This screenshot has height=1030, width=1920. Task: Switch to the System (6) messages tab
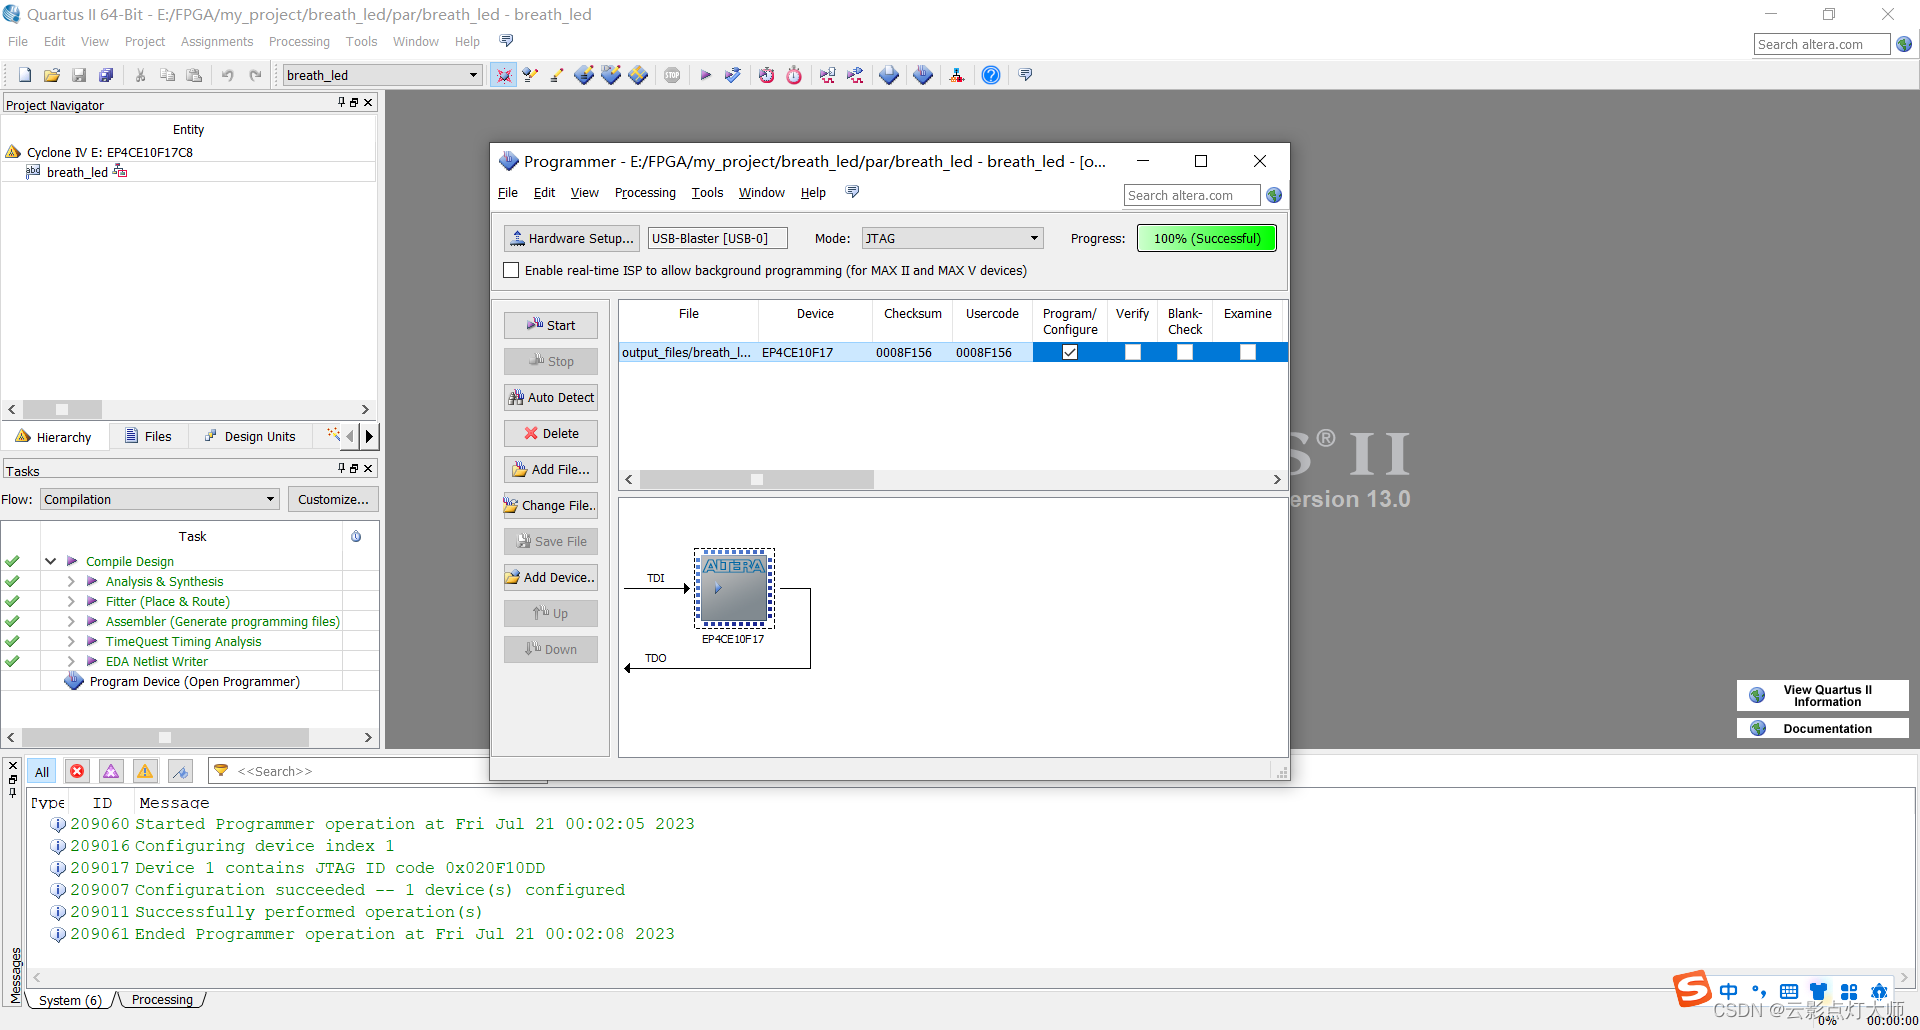[x=70, y=1000]
